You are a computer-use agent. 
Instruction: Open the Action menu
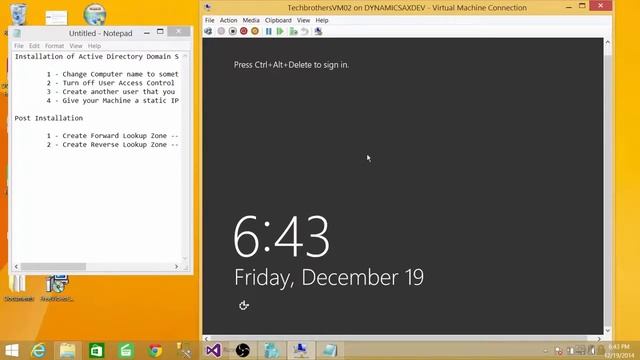(228, 20)
